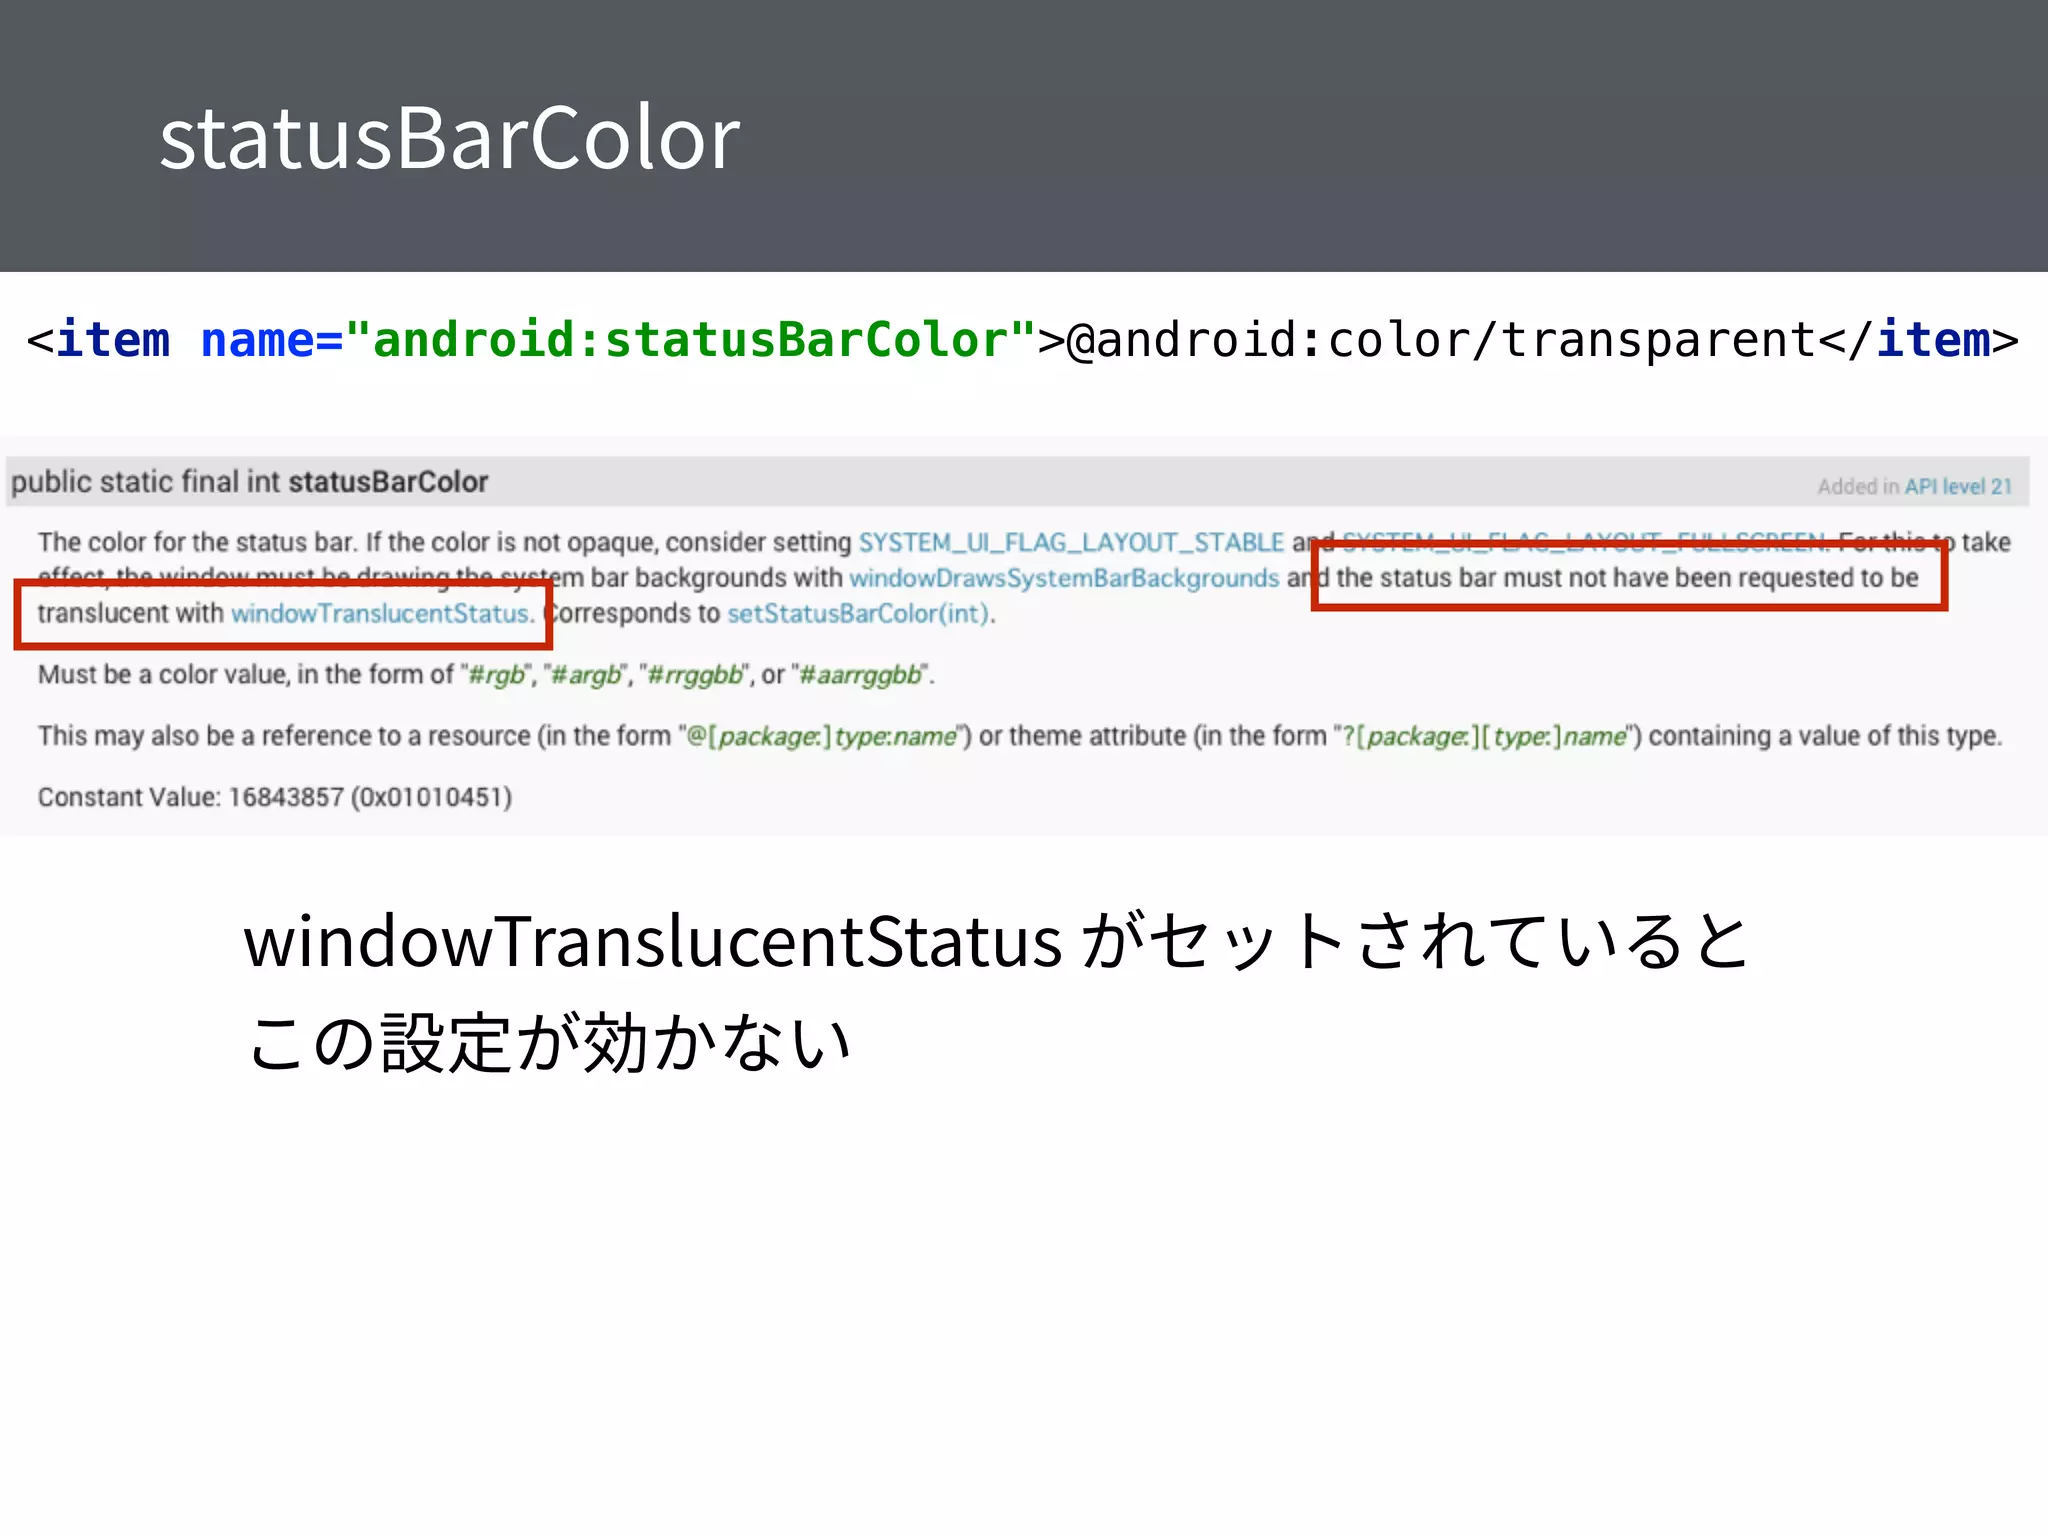Open the SYSTEM_UI_FLAG_LAYOUT_STABLE link
The width and height of the screenshot is (2048, 1536).
pos(1071,542)
